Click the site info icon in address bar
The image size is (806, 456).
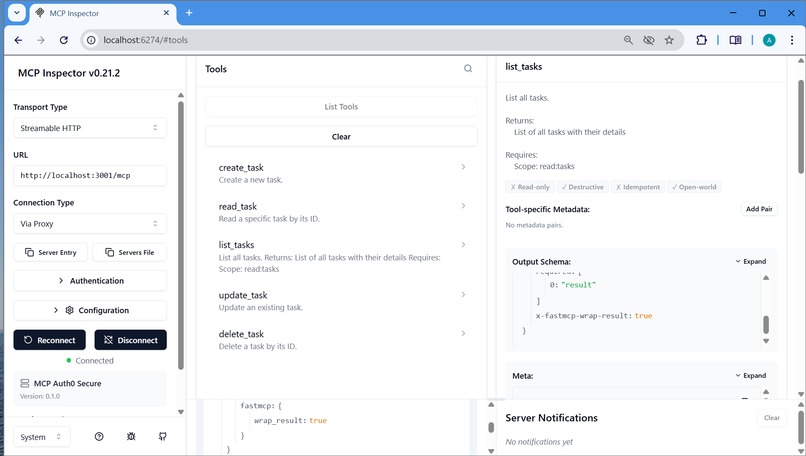coord(91,40)
